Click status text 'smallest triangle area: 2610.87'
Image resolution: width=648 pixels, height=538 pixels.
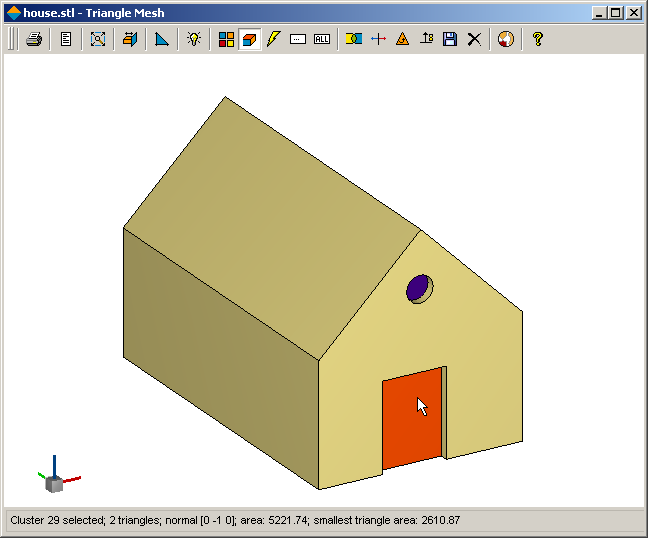387,520
